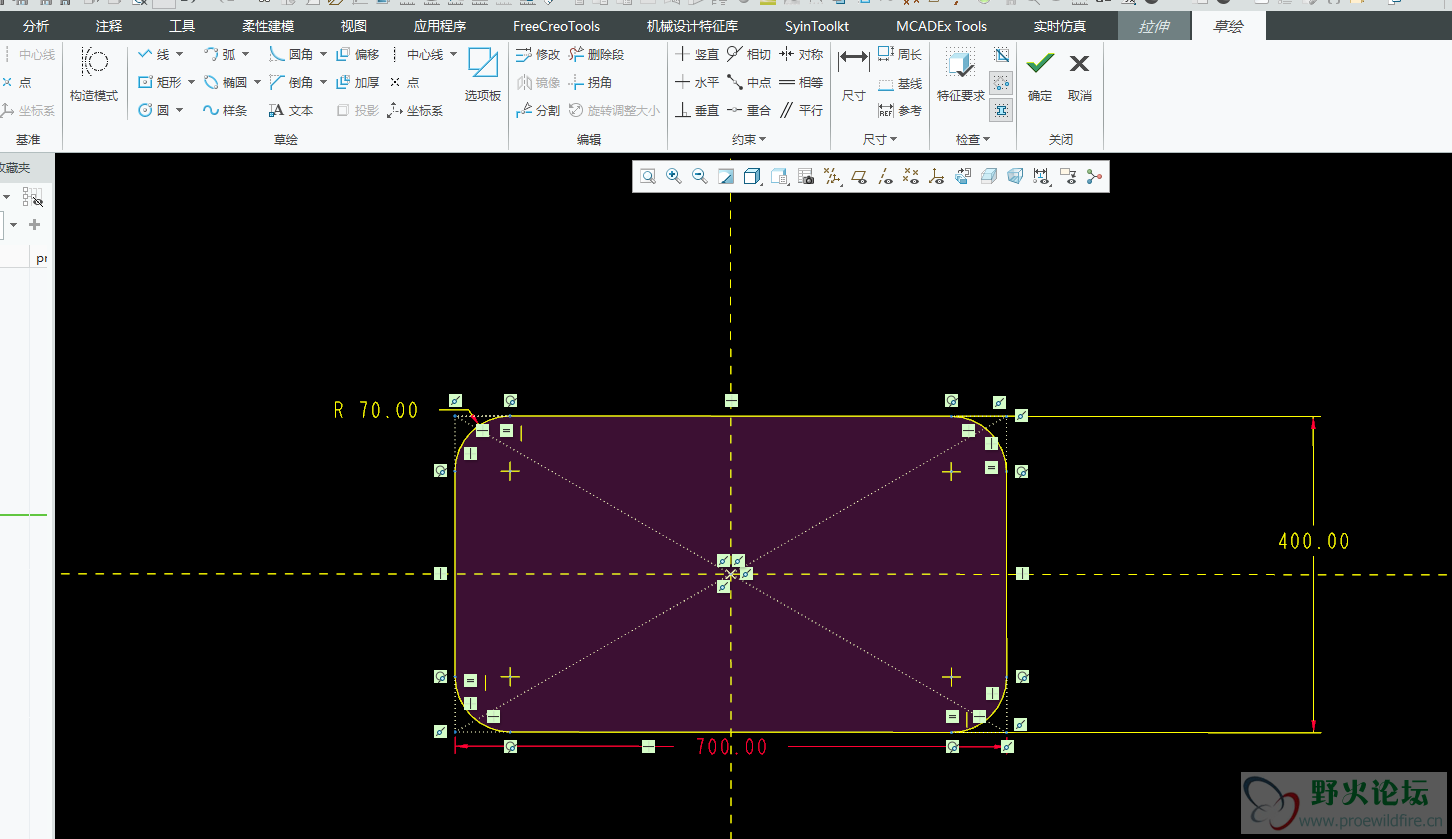Apply the Horizontal (水平) constraint
The height and width of the screenshot is (839, 1452).
697,82
